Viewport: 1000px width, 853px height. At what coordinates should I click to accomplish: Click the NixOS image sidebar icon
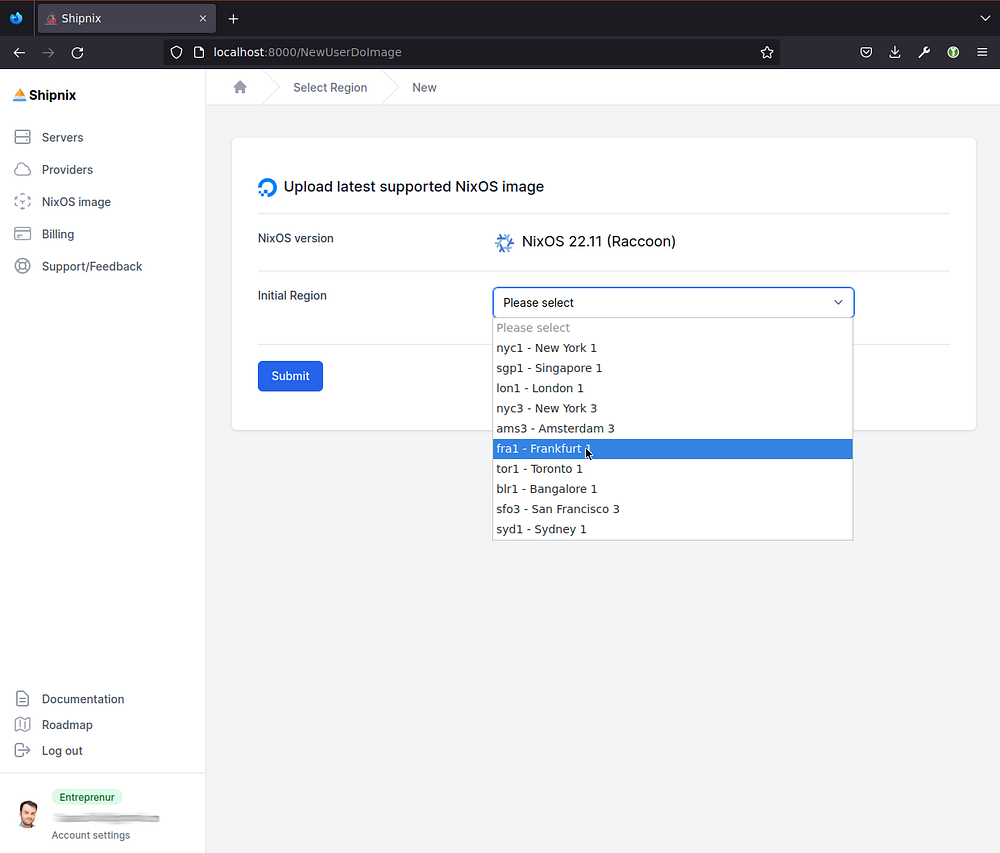tap(22, 201)
